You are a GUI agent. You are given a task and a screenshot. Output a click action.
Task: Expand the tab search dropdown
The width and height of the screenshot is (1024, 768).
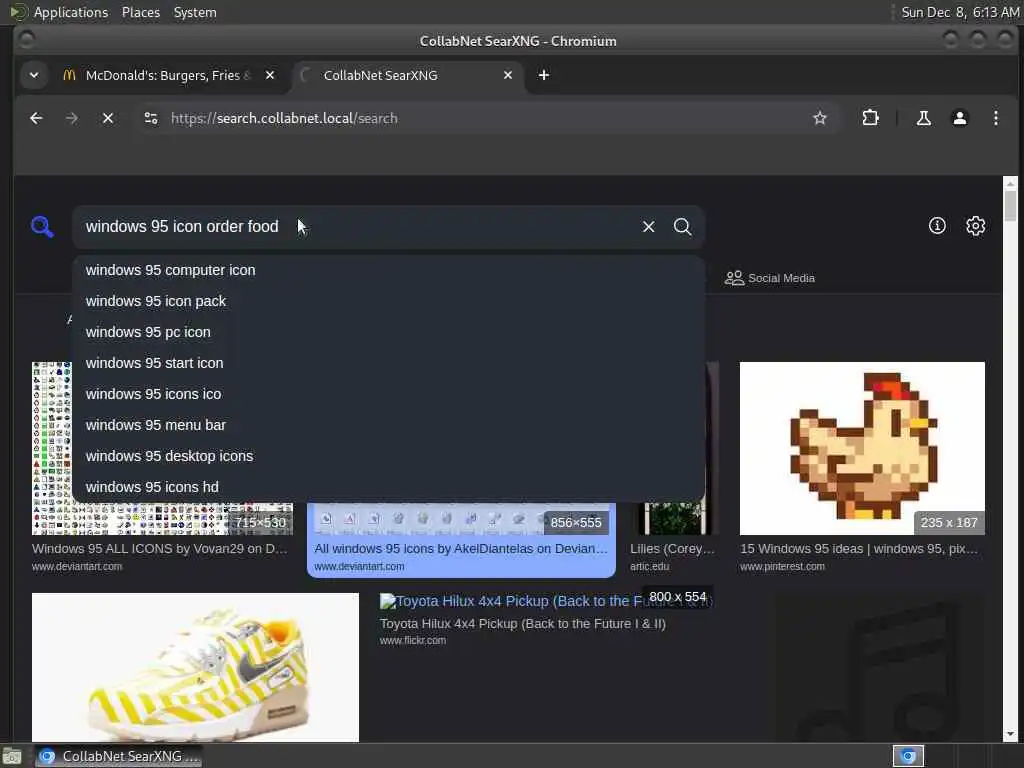(34, 75)
